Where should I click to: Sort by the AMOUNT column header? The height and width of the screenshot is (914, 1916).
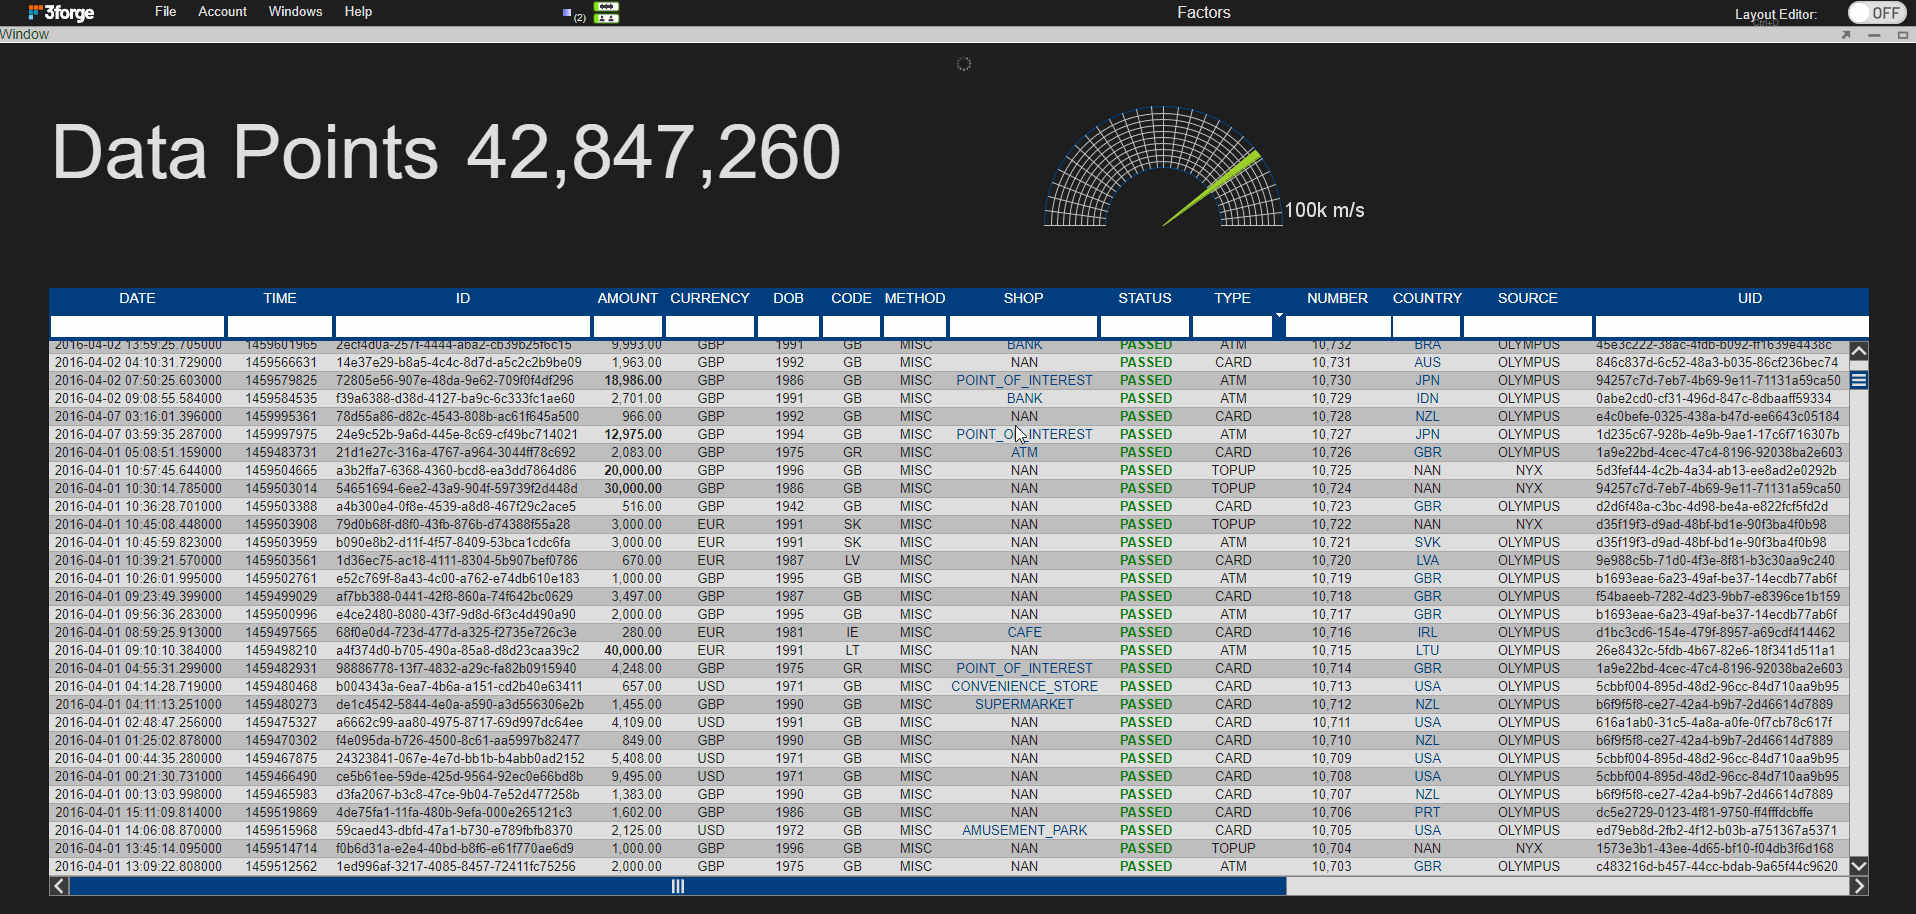coord(628,298)
